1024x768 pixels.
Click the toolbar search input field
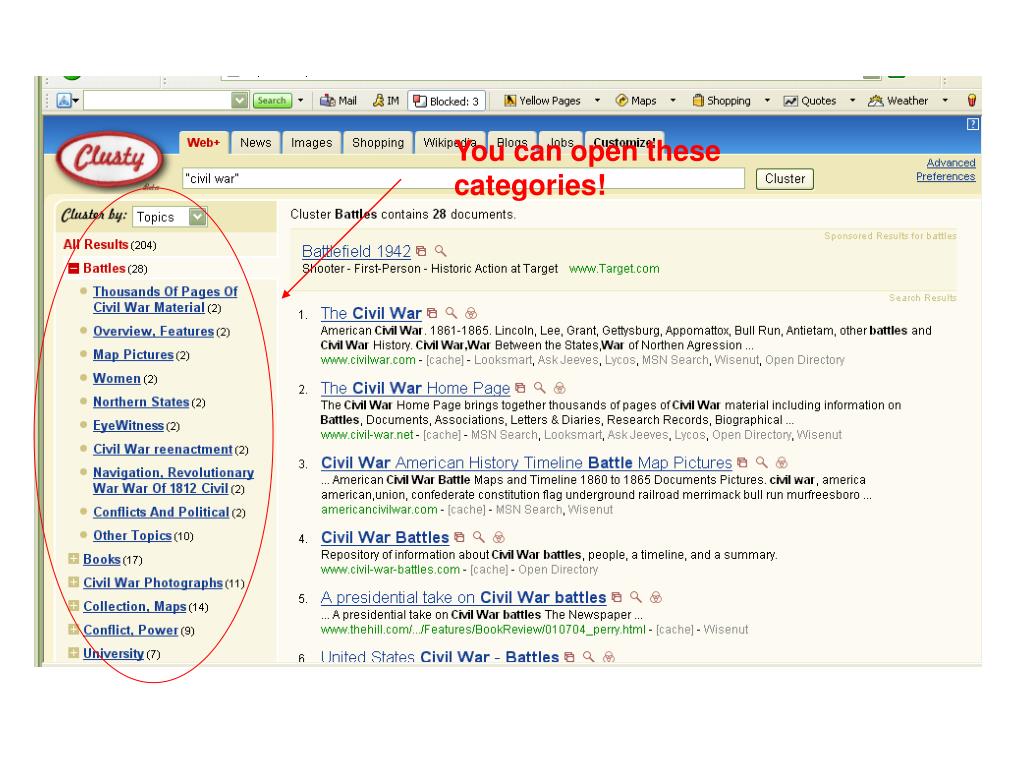(157, 101)
